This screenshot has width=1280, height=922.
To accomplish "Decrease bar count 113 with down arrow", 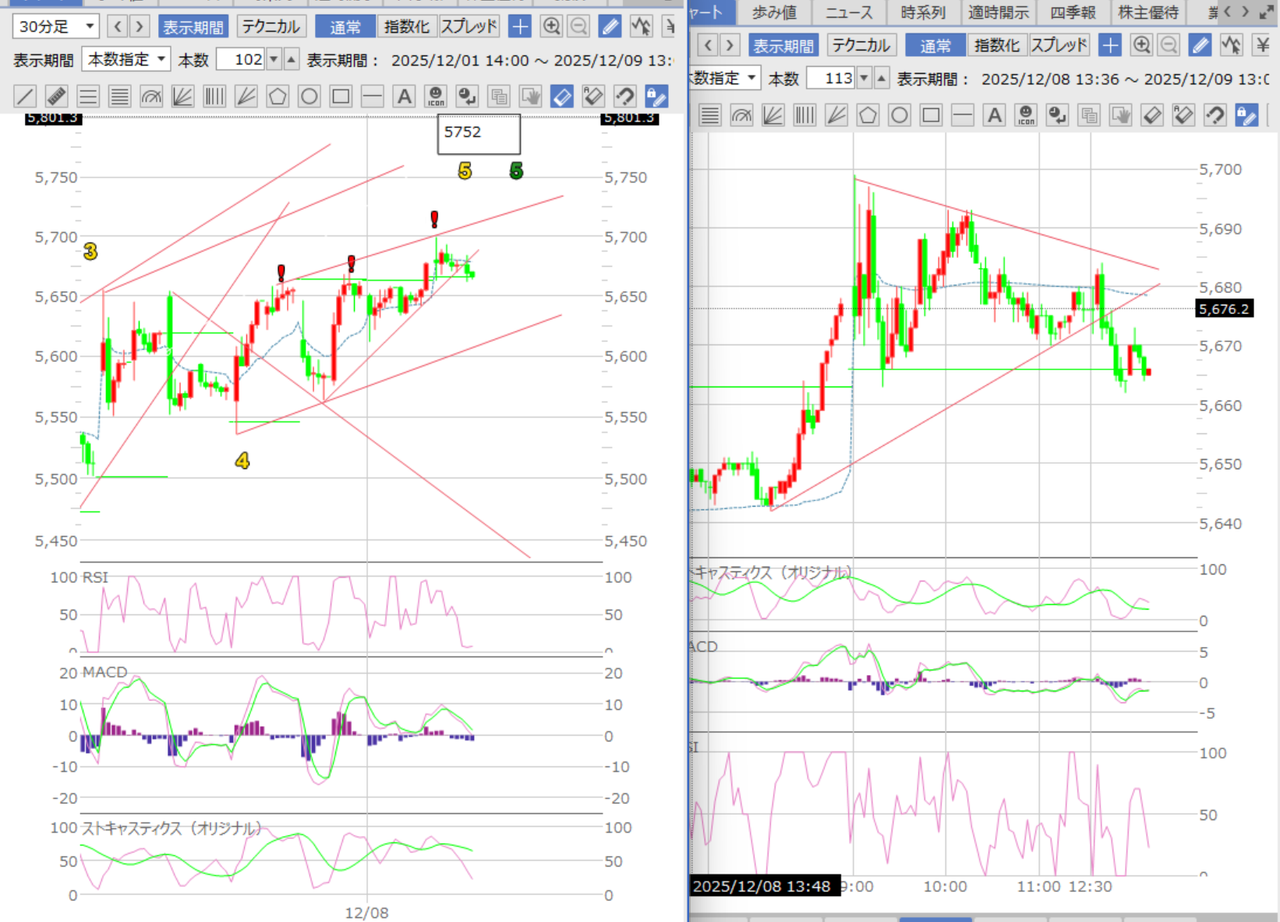I will pos(864,79).
